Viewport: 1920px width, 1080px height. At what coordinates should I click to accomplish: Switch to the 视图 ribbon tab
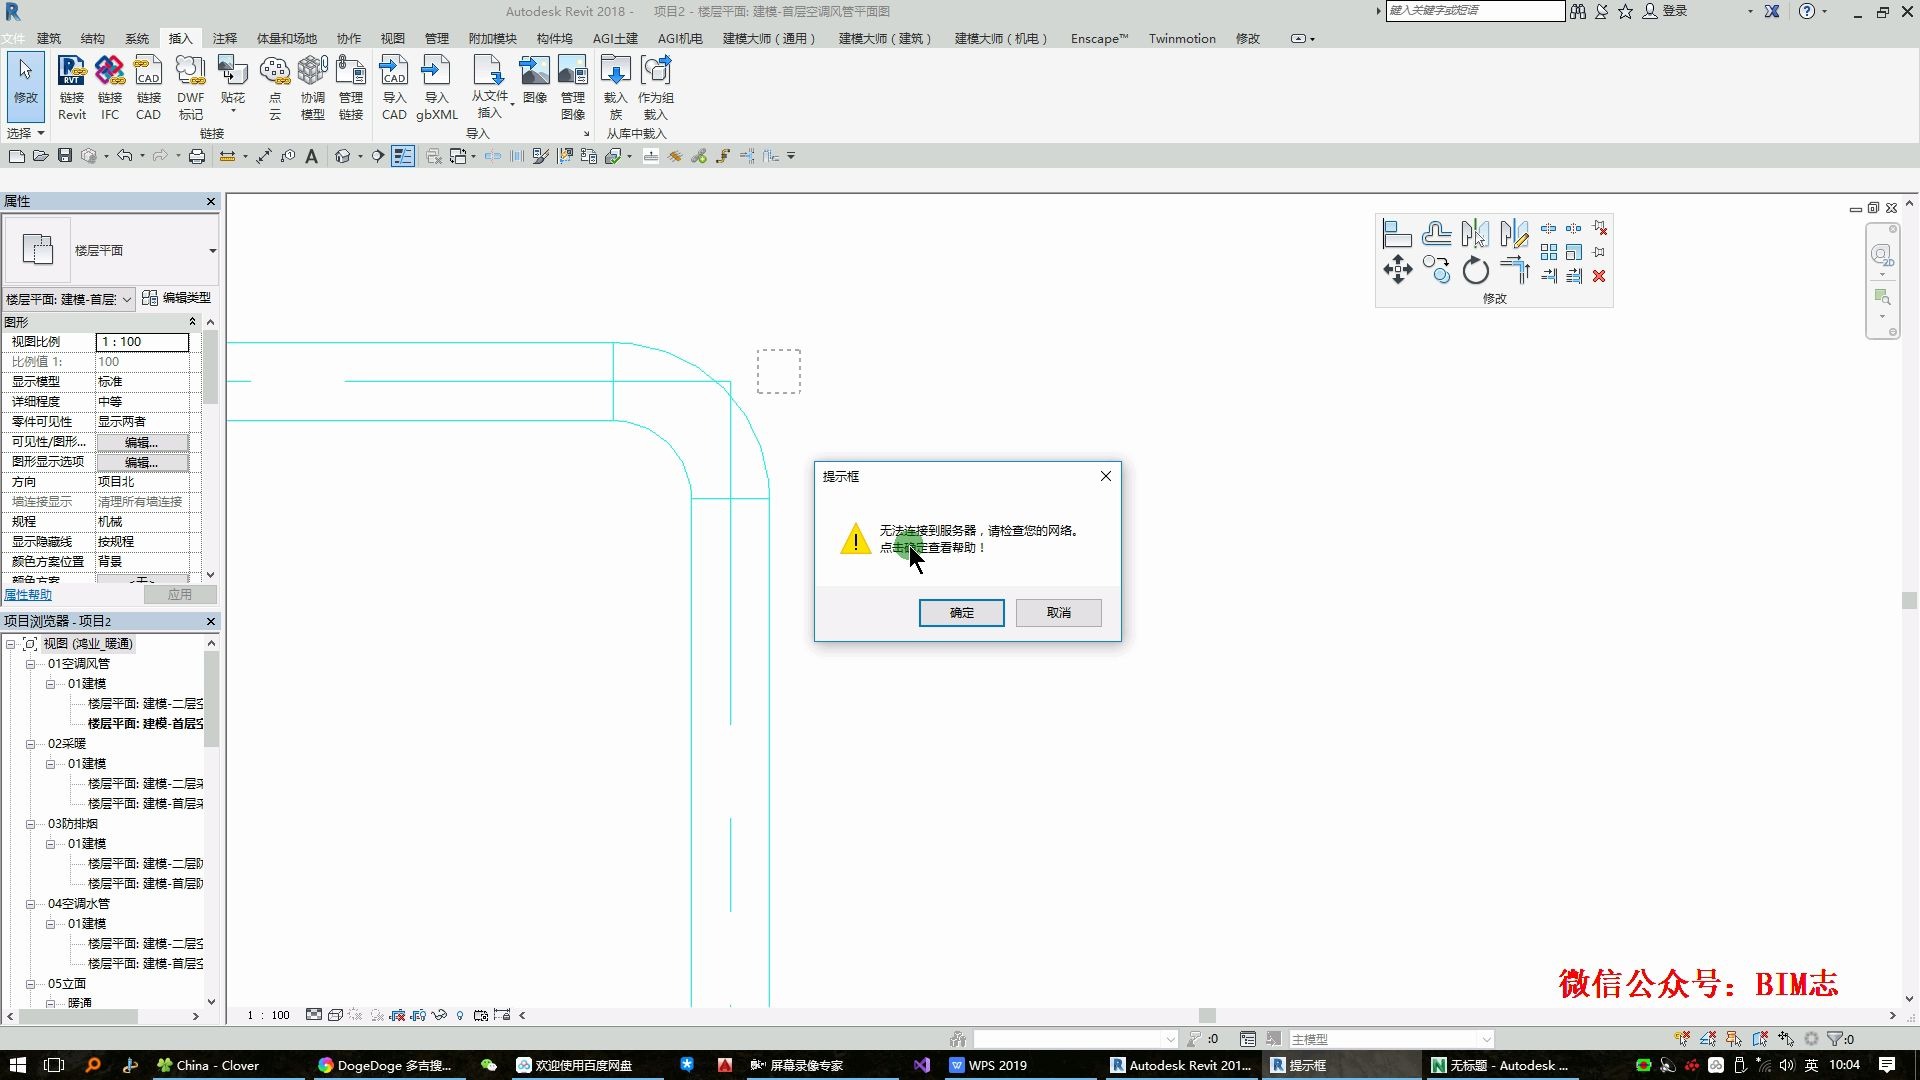pyautogui.click(x=392, y=38)
